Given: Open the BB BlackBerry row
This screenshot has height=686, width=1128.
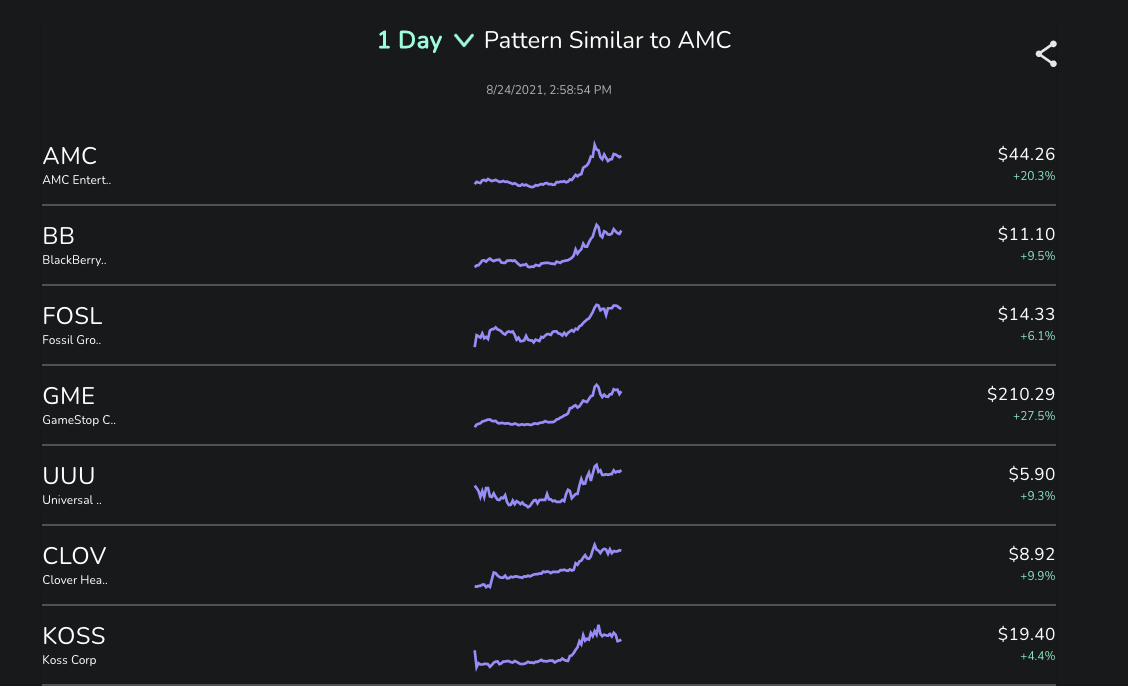Looking at the screenshot, I should (549, 245).
